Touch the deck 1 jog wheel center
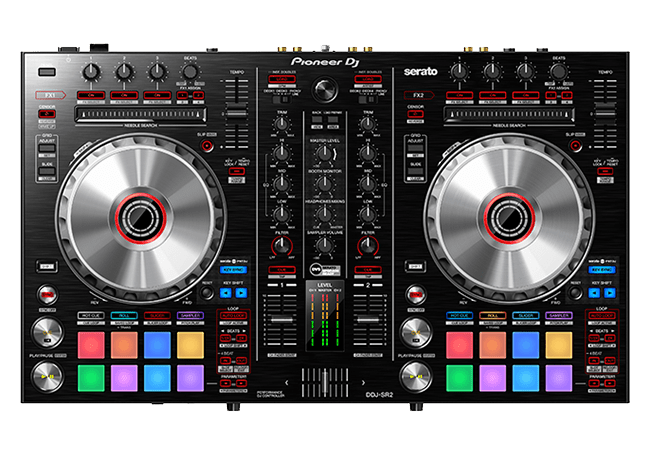The height and width of the screenshot is (460, 650). [x=141, y=218]
